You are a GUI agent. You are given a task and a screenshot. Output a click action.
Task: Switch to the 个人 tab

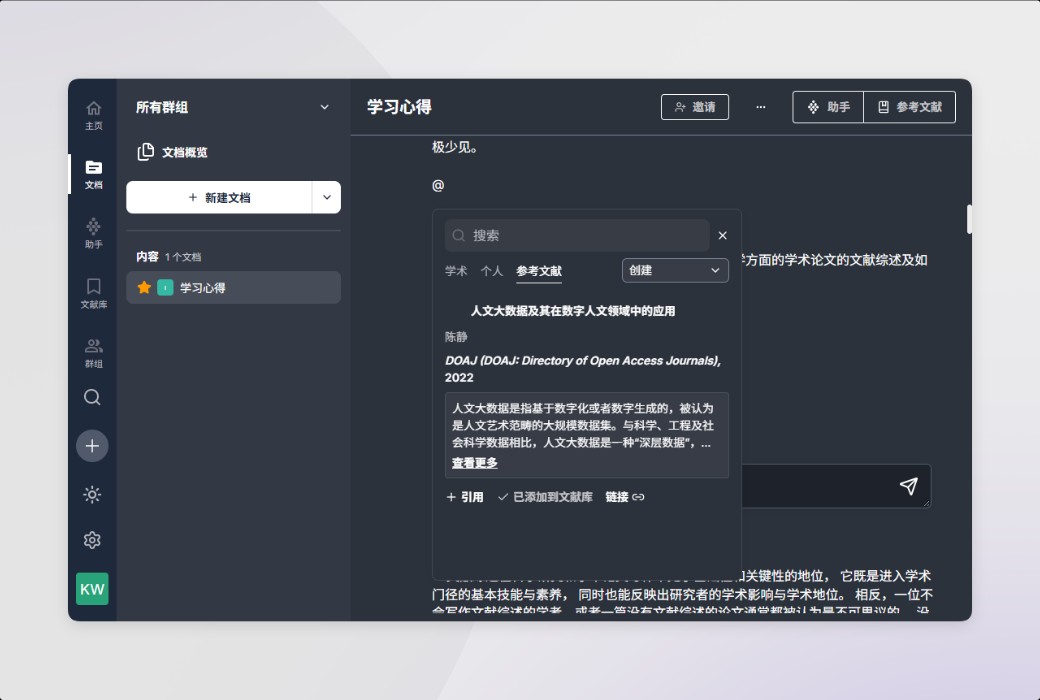tap(491, 271)
